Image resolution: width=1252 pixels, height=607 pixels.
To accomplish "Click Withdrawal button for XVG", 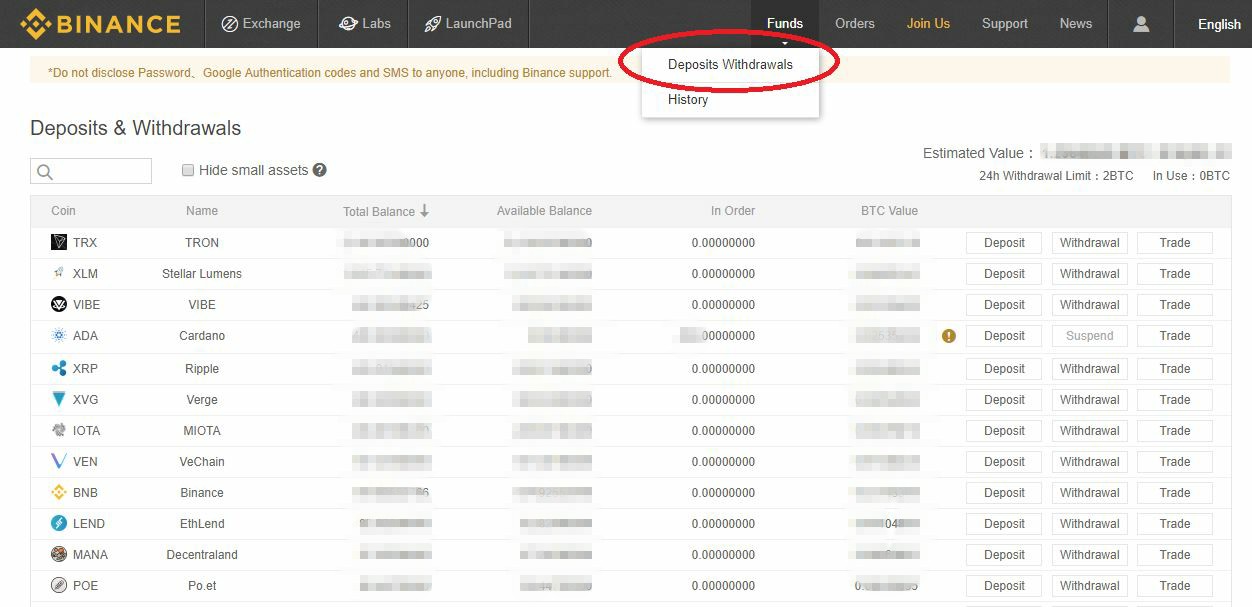I will click(1090, 400).
